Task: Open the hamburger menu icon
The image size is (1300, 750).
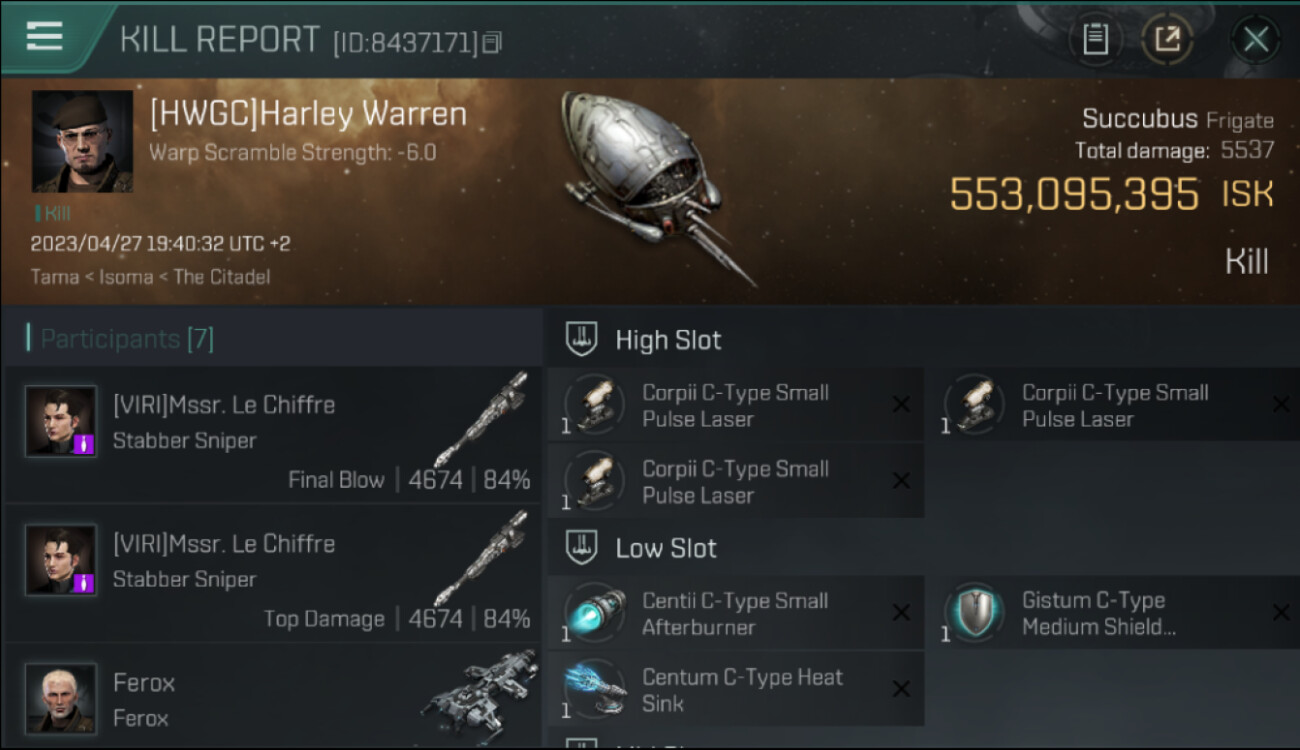Action: click(x=44, y=37)
